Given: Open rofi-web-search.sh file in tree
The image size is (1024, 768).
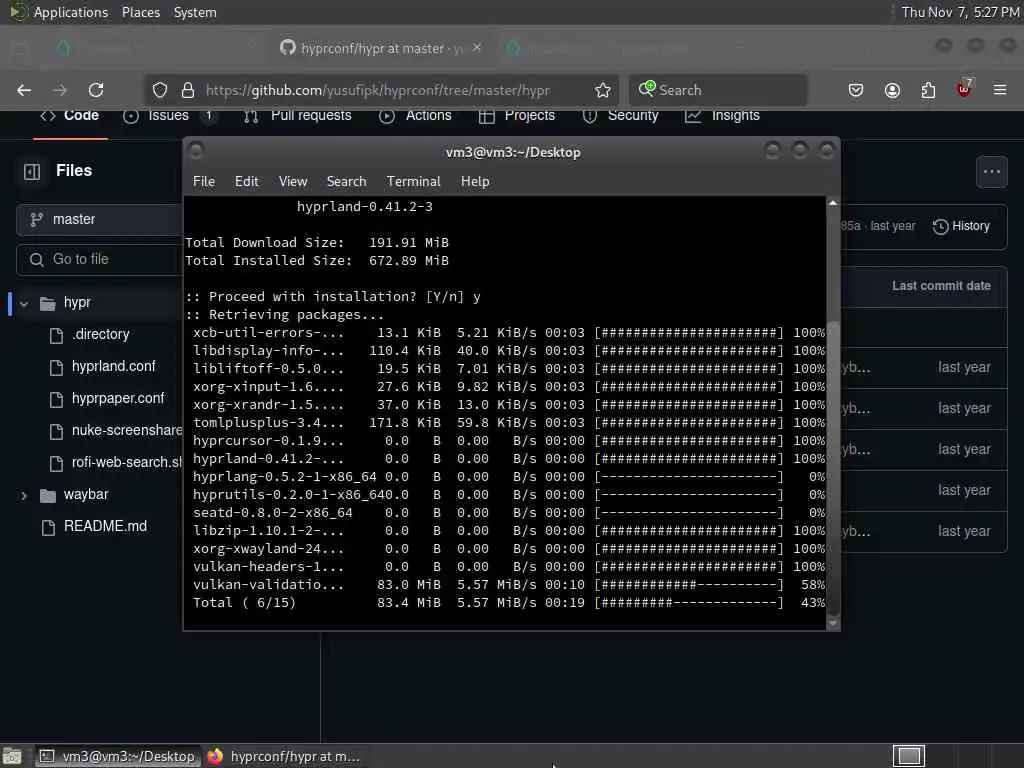Looking at the screenshot, I should click(x=127, y=462).
